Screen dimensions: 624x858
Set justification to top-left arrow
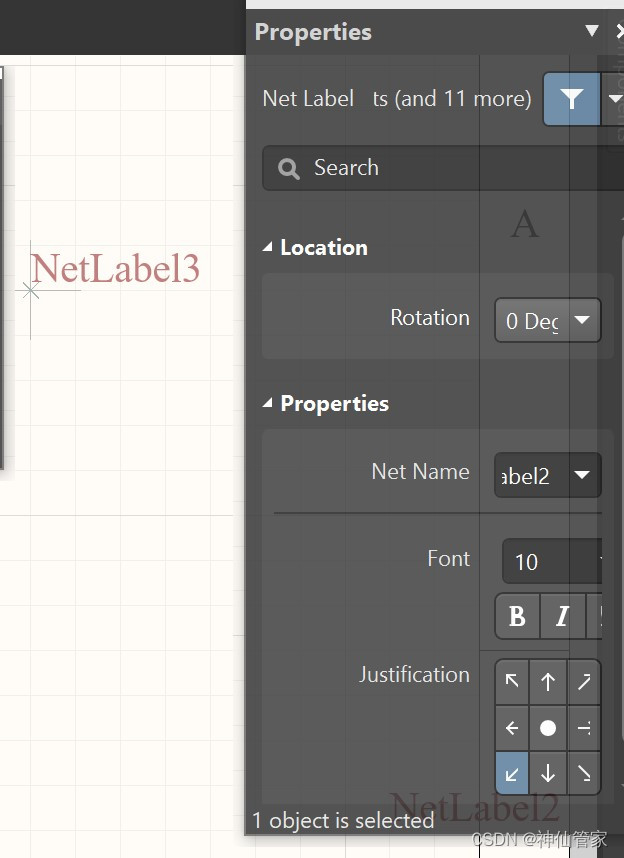click(x=512, y=681)
